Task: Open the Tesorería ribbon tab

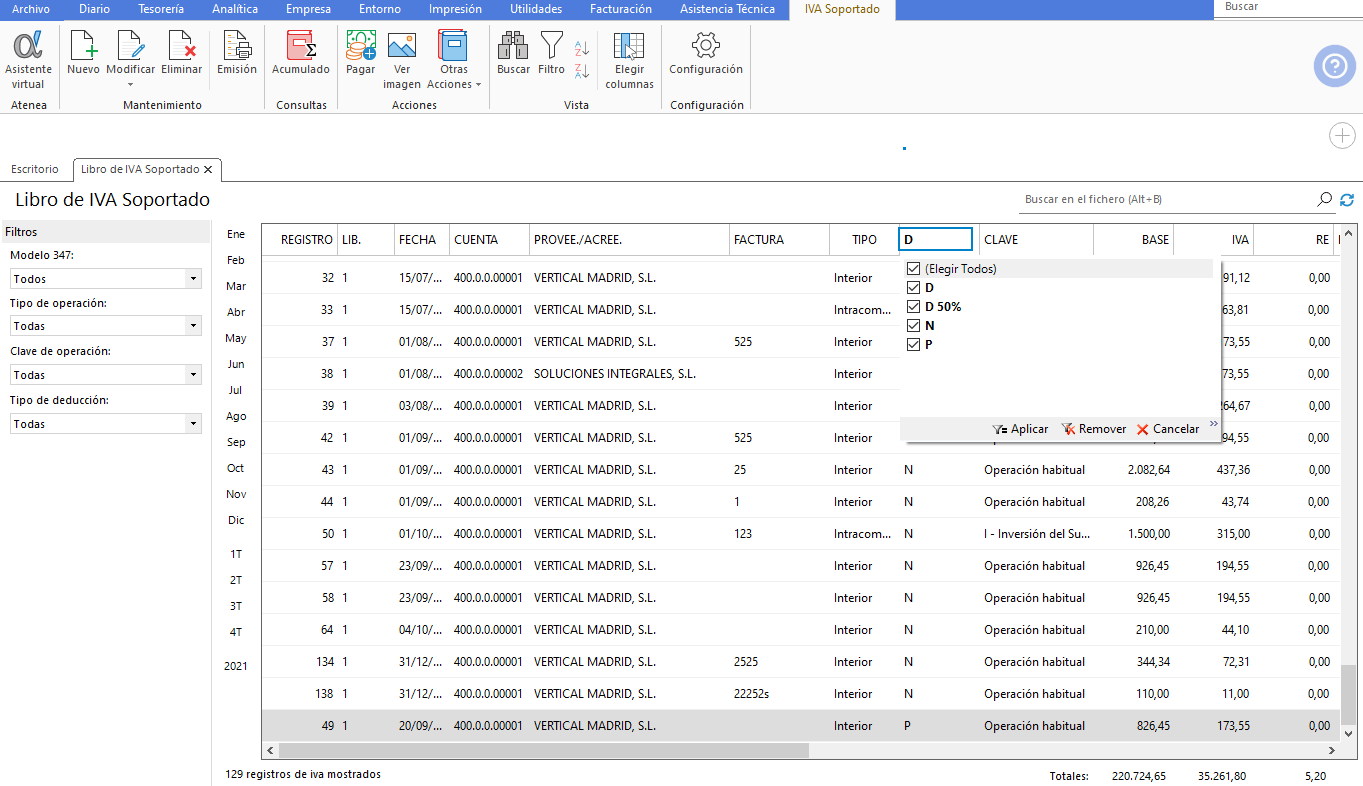Action: (x=160, y=9)
